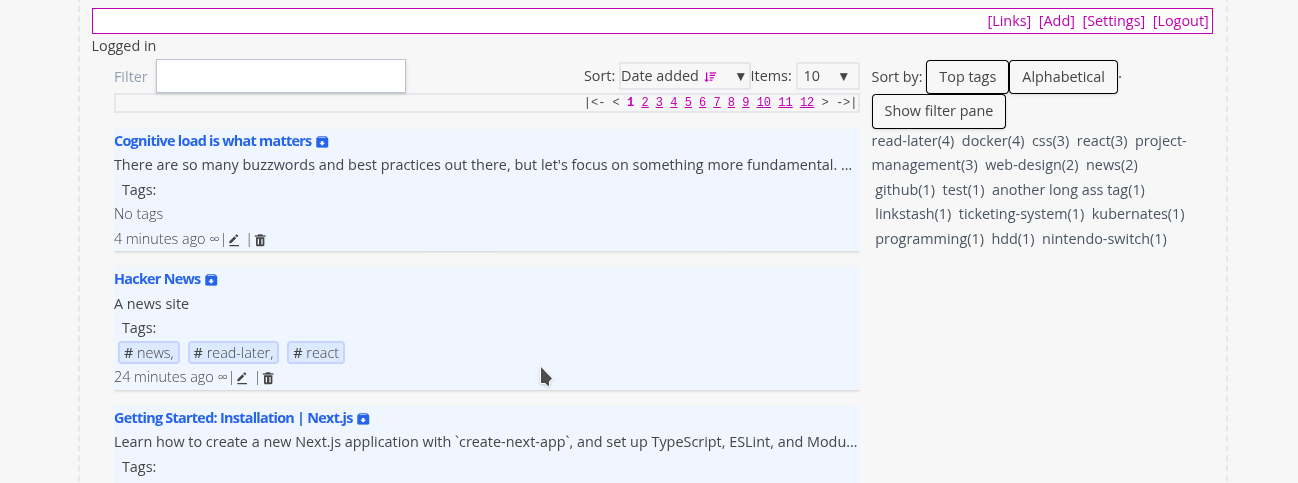Open the Hacker News bookmark link
Viewport: 1298px width, 483px height.
pos(157,279)
